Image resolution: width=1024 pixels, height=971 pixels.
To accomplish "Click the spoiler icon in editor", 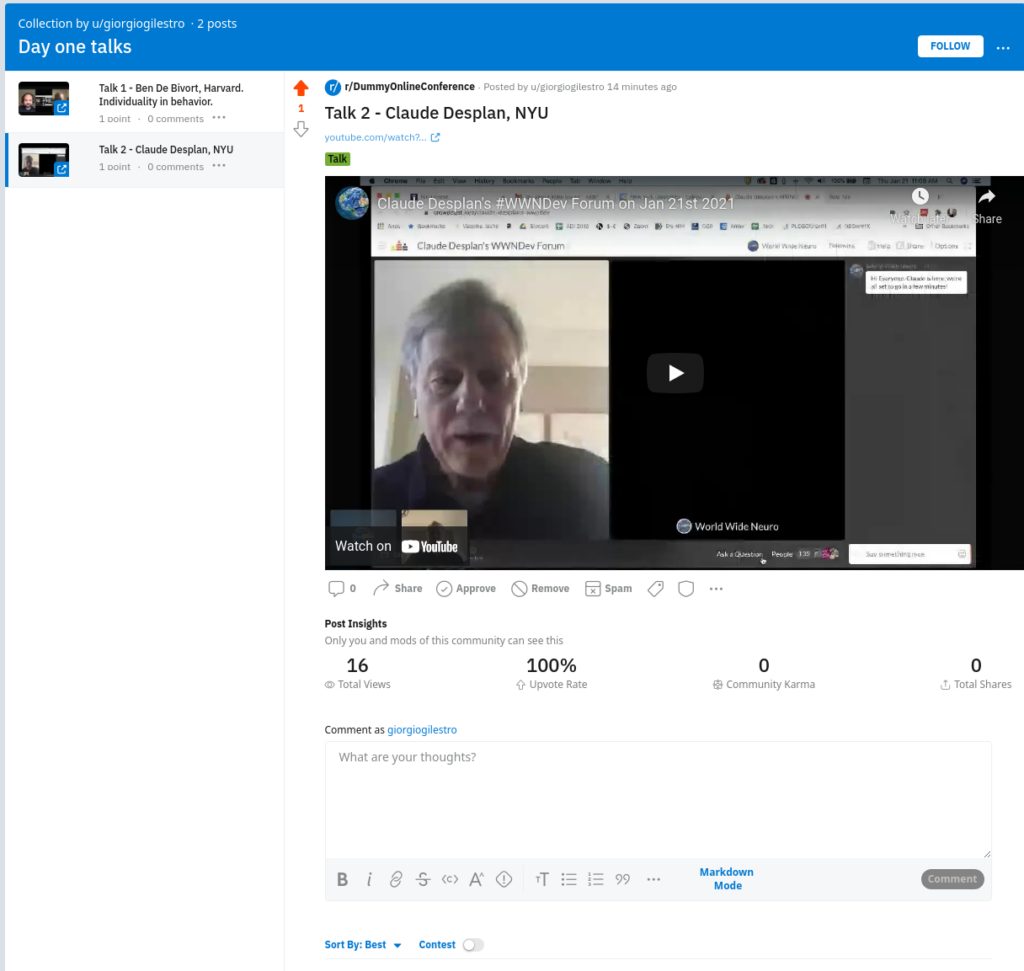I will [x=504, y=879].
